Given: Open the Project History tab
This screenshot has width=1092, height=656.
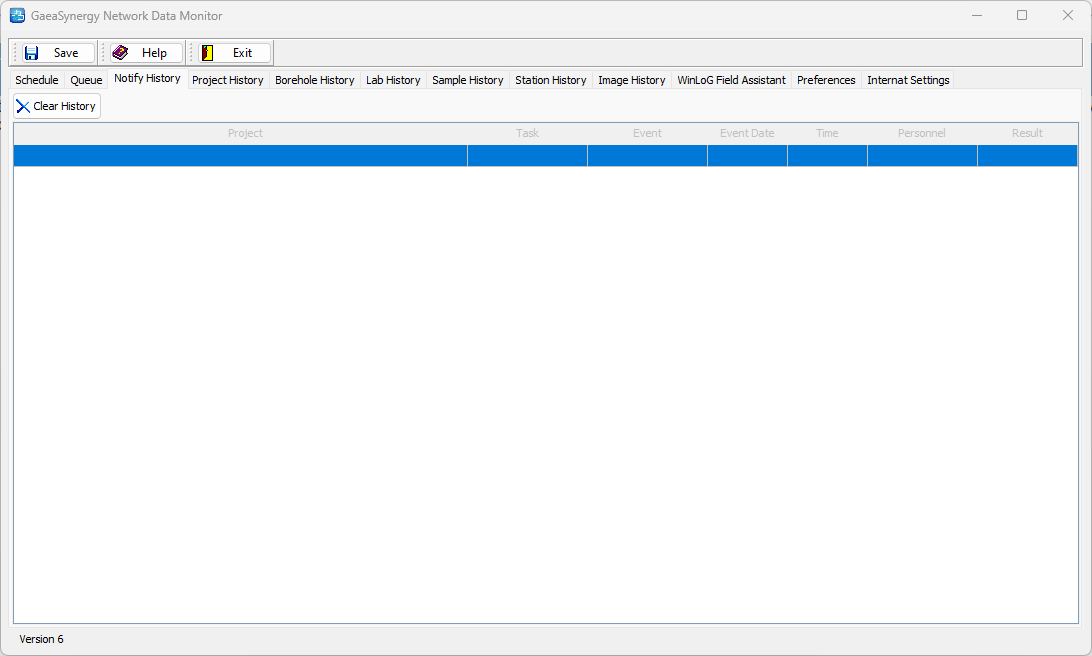Looking at the screenshot, I should click(x=228, y=80).
